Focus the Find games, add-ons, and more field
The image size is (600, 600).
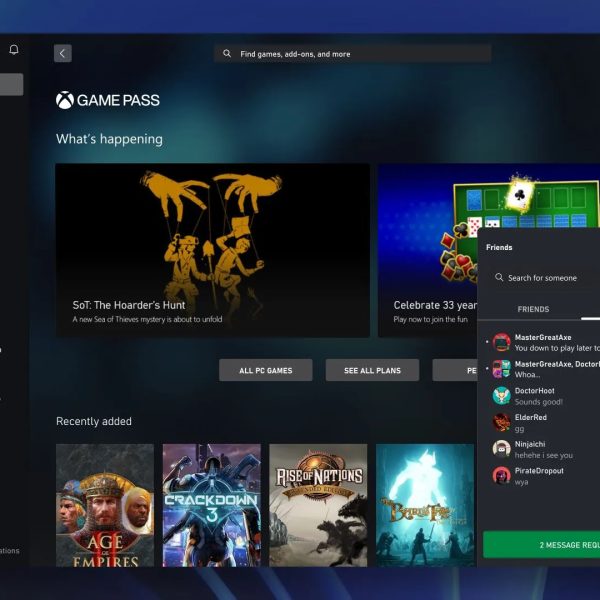[352, 54]
